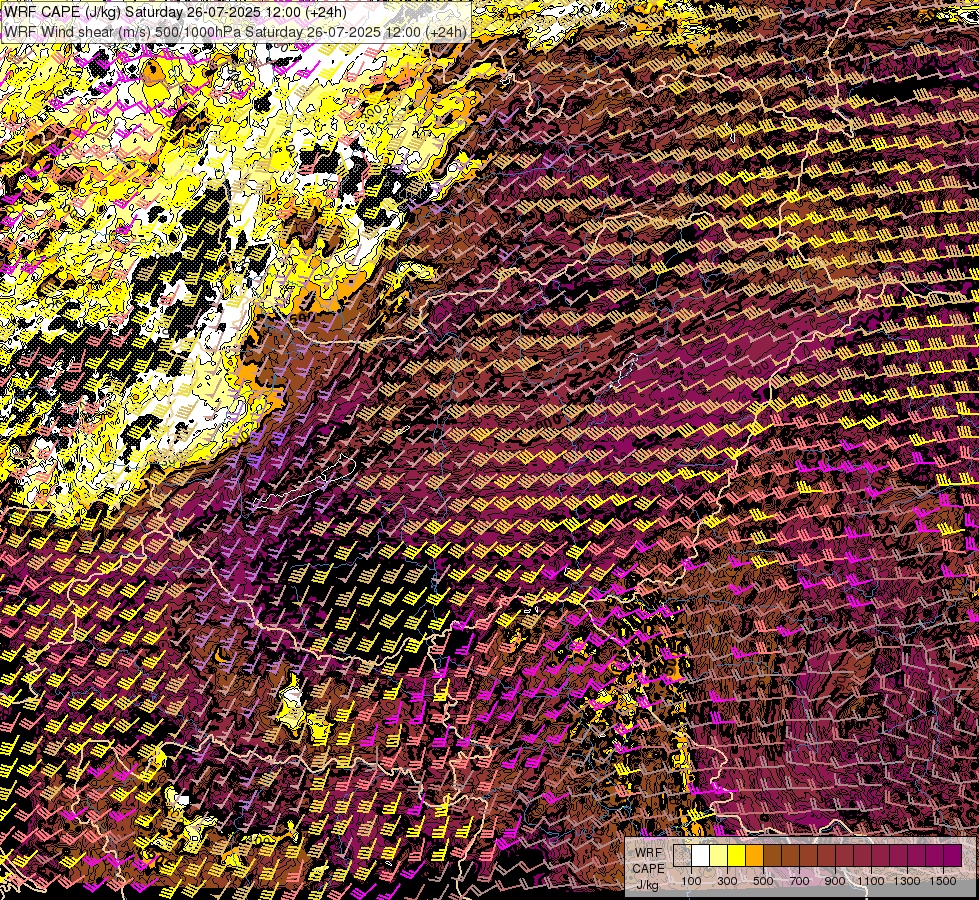Screen dimensions: 979x900
Task: Click the white 100 J/kg legend swatch
Action: [701, 856]
